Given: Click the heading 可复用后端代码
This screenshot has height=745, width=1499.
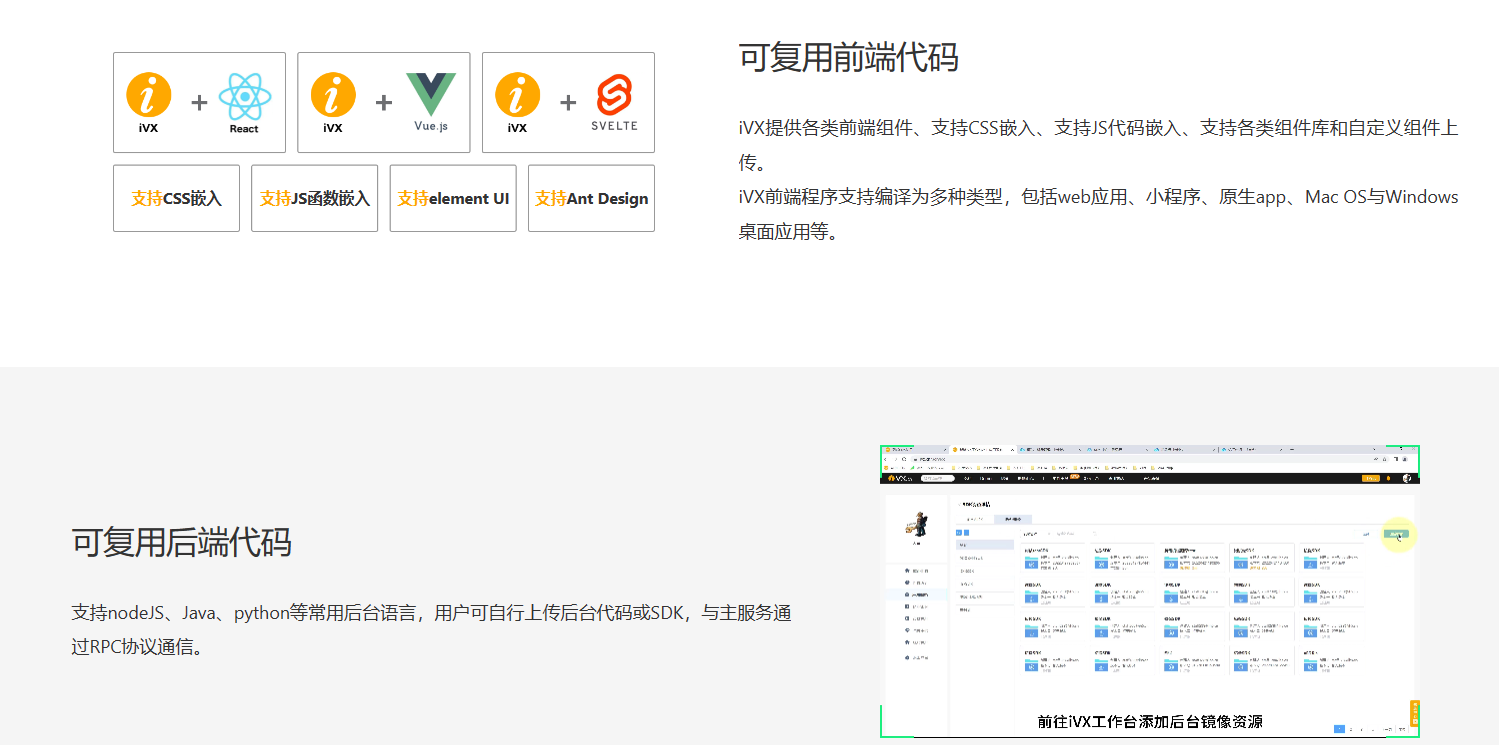Looking at the screenshot, I should (x=181, y=542).
